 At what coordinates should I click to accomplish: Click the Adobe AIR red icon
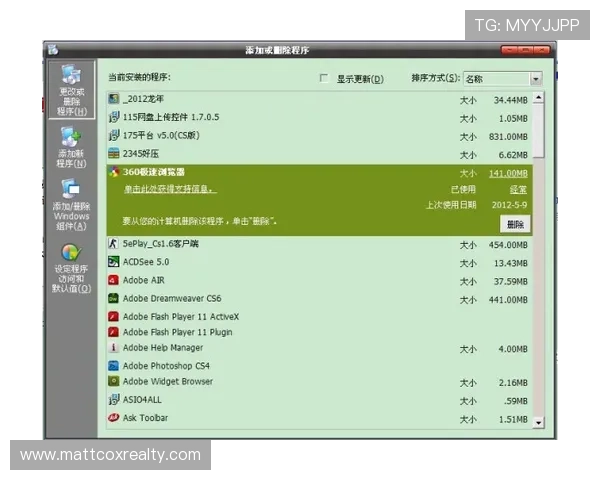113,280
